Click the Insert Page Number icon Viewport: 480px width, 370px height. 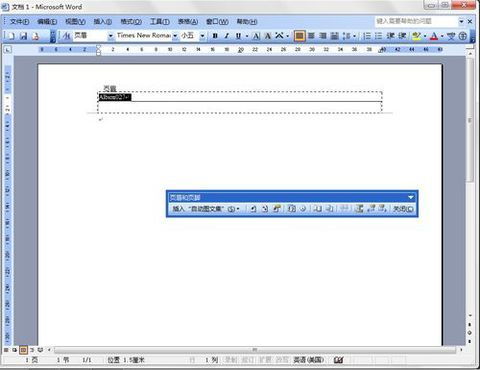[253, 209]
